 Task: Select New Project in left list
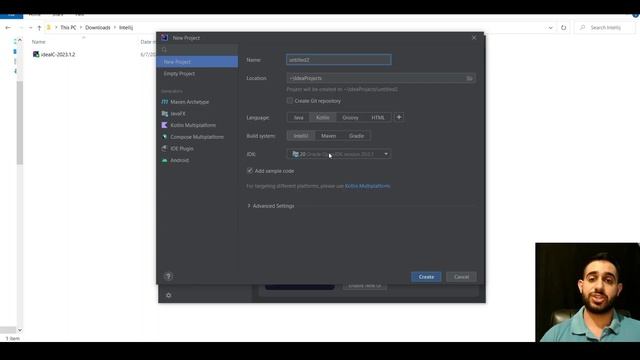coord(197,62)
